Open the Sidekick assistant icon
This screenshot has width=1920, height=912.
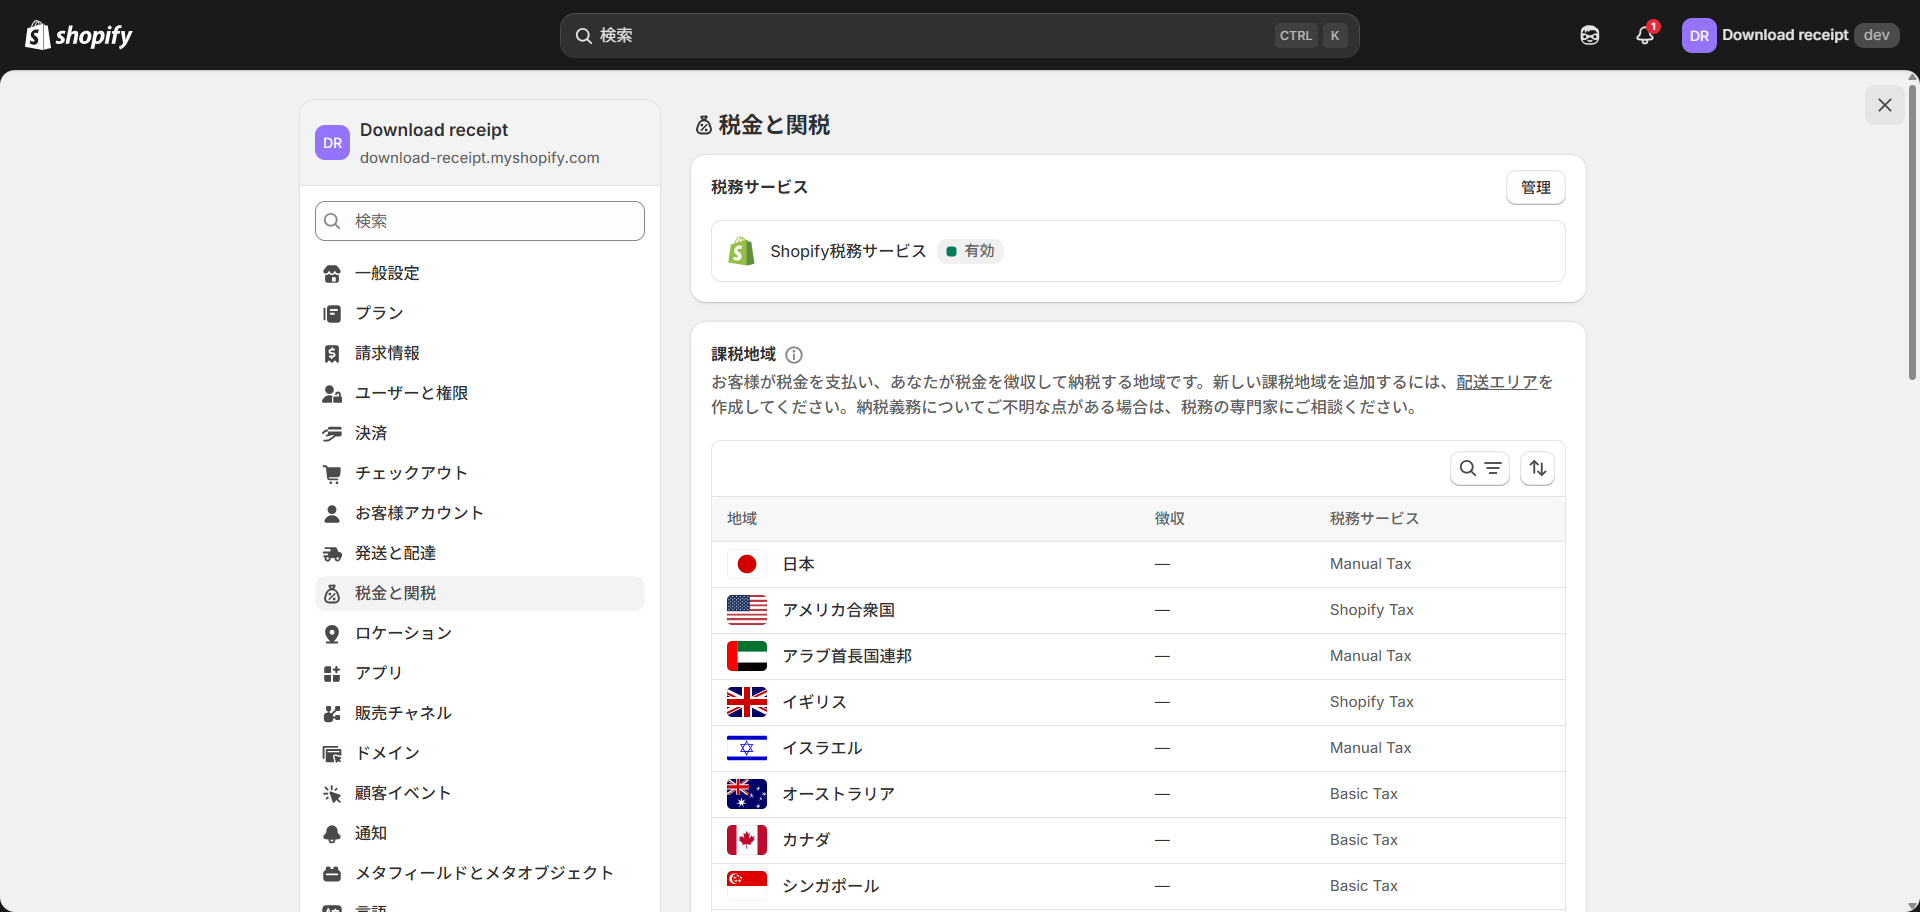[1590, 35]
